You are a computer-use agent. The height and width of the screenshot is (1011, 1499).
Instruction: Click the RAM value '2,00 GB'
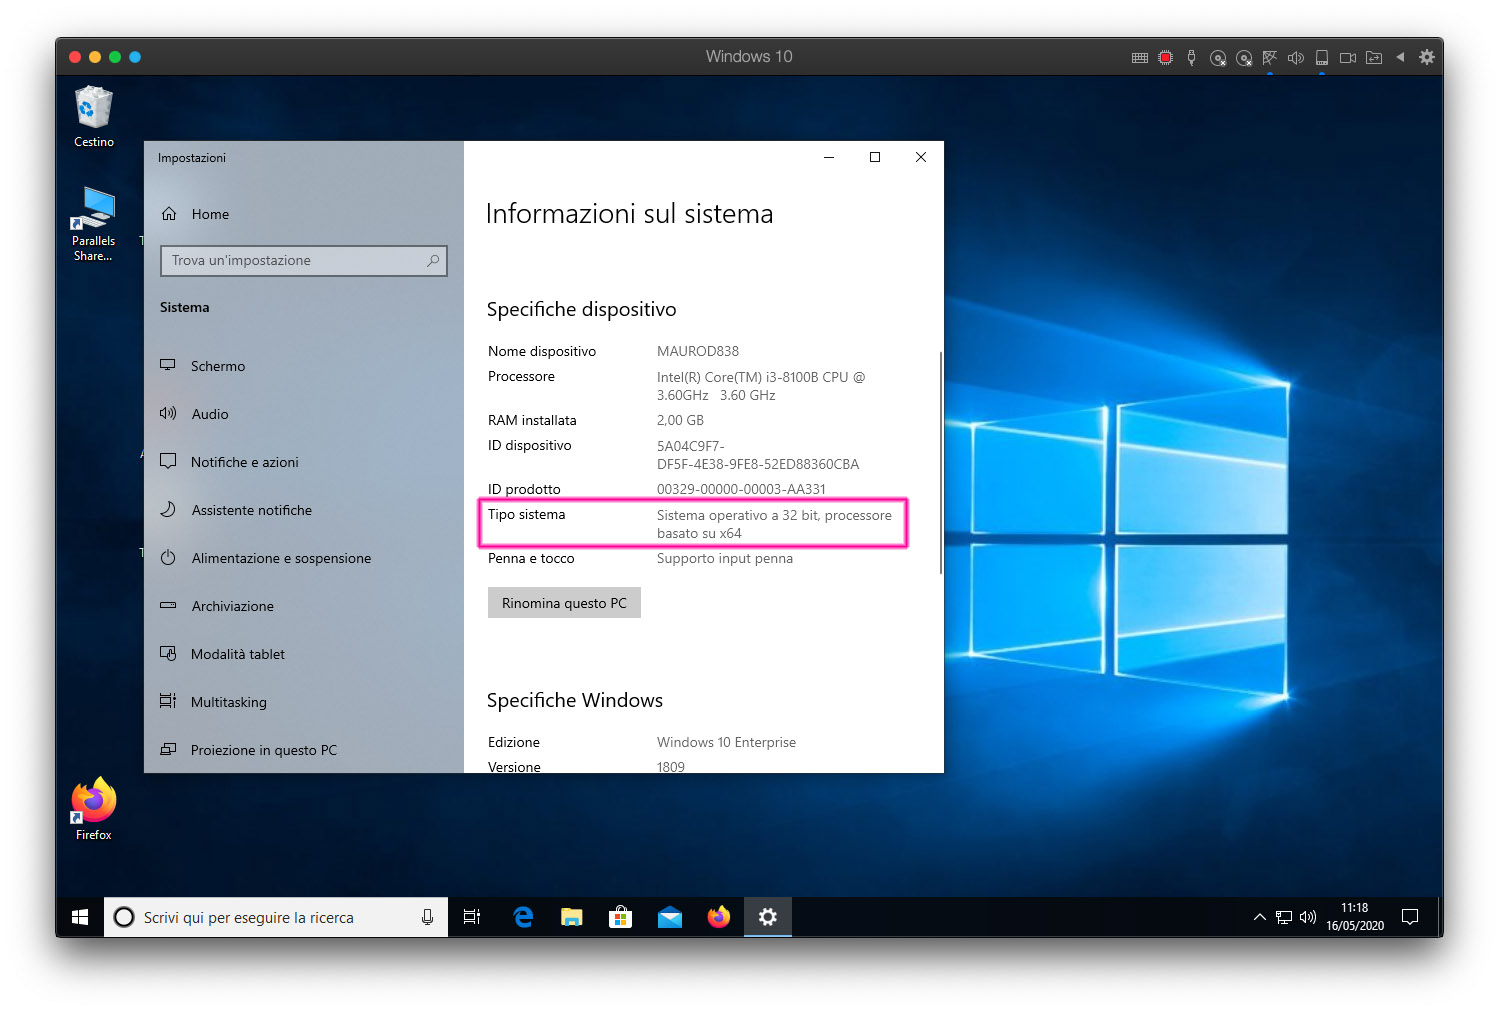(680, 420)
